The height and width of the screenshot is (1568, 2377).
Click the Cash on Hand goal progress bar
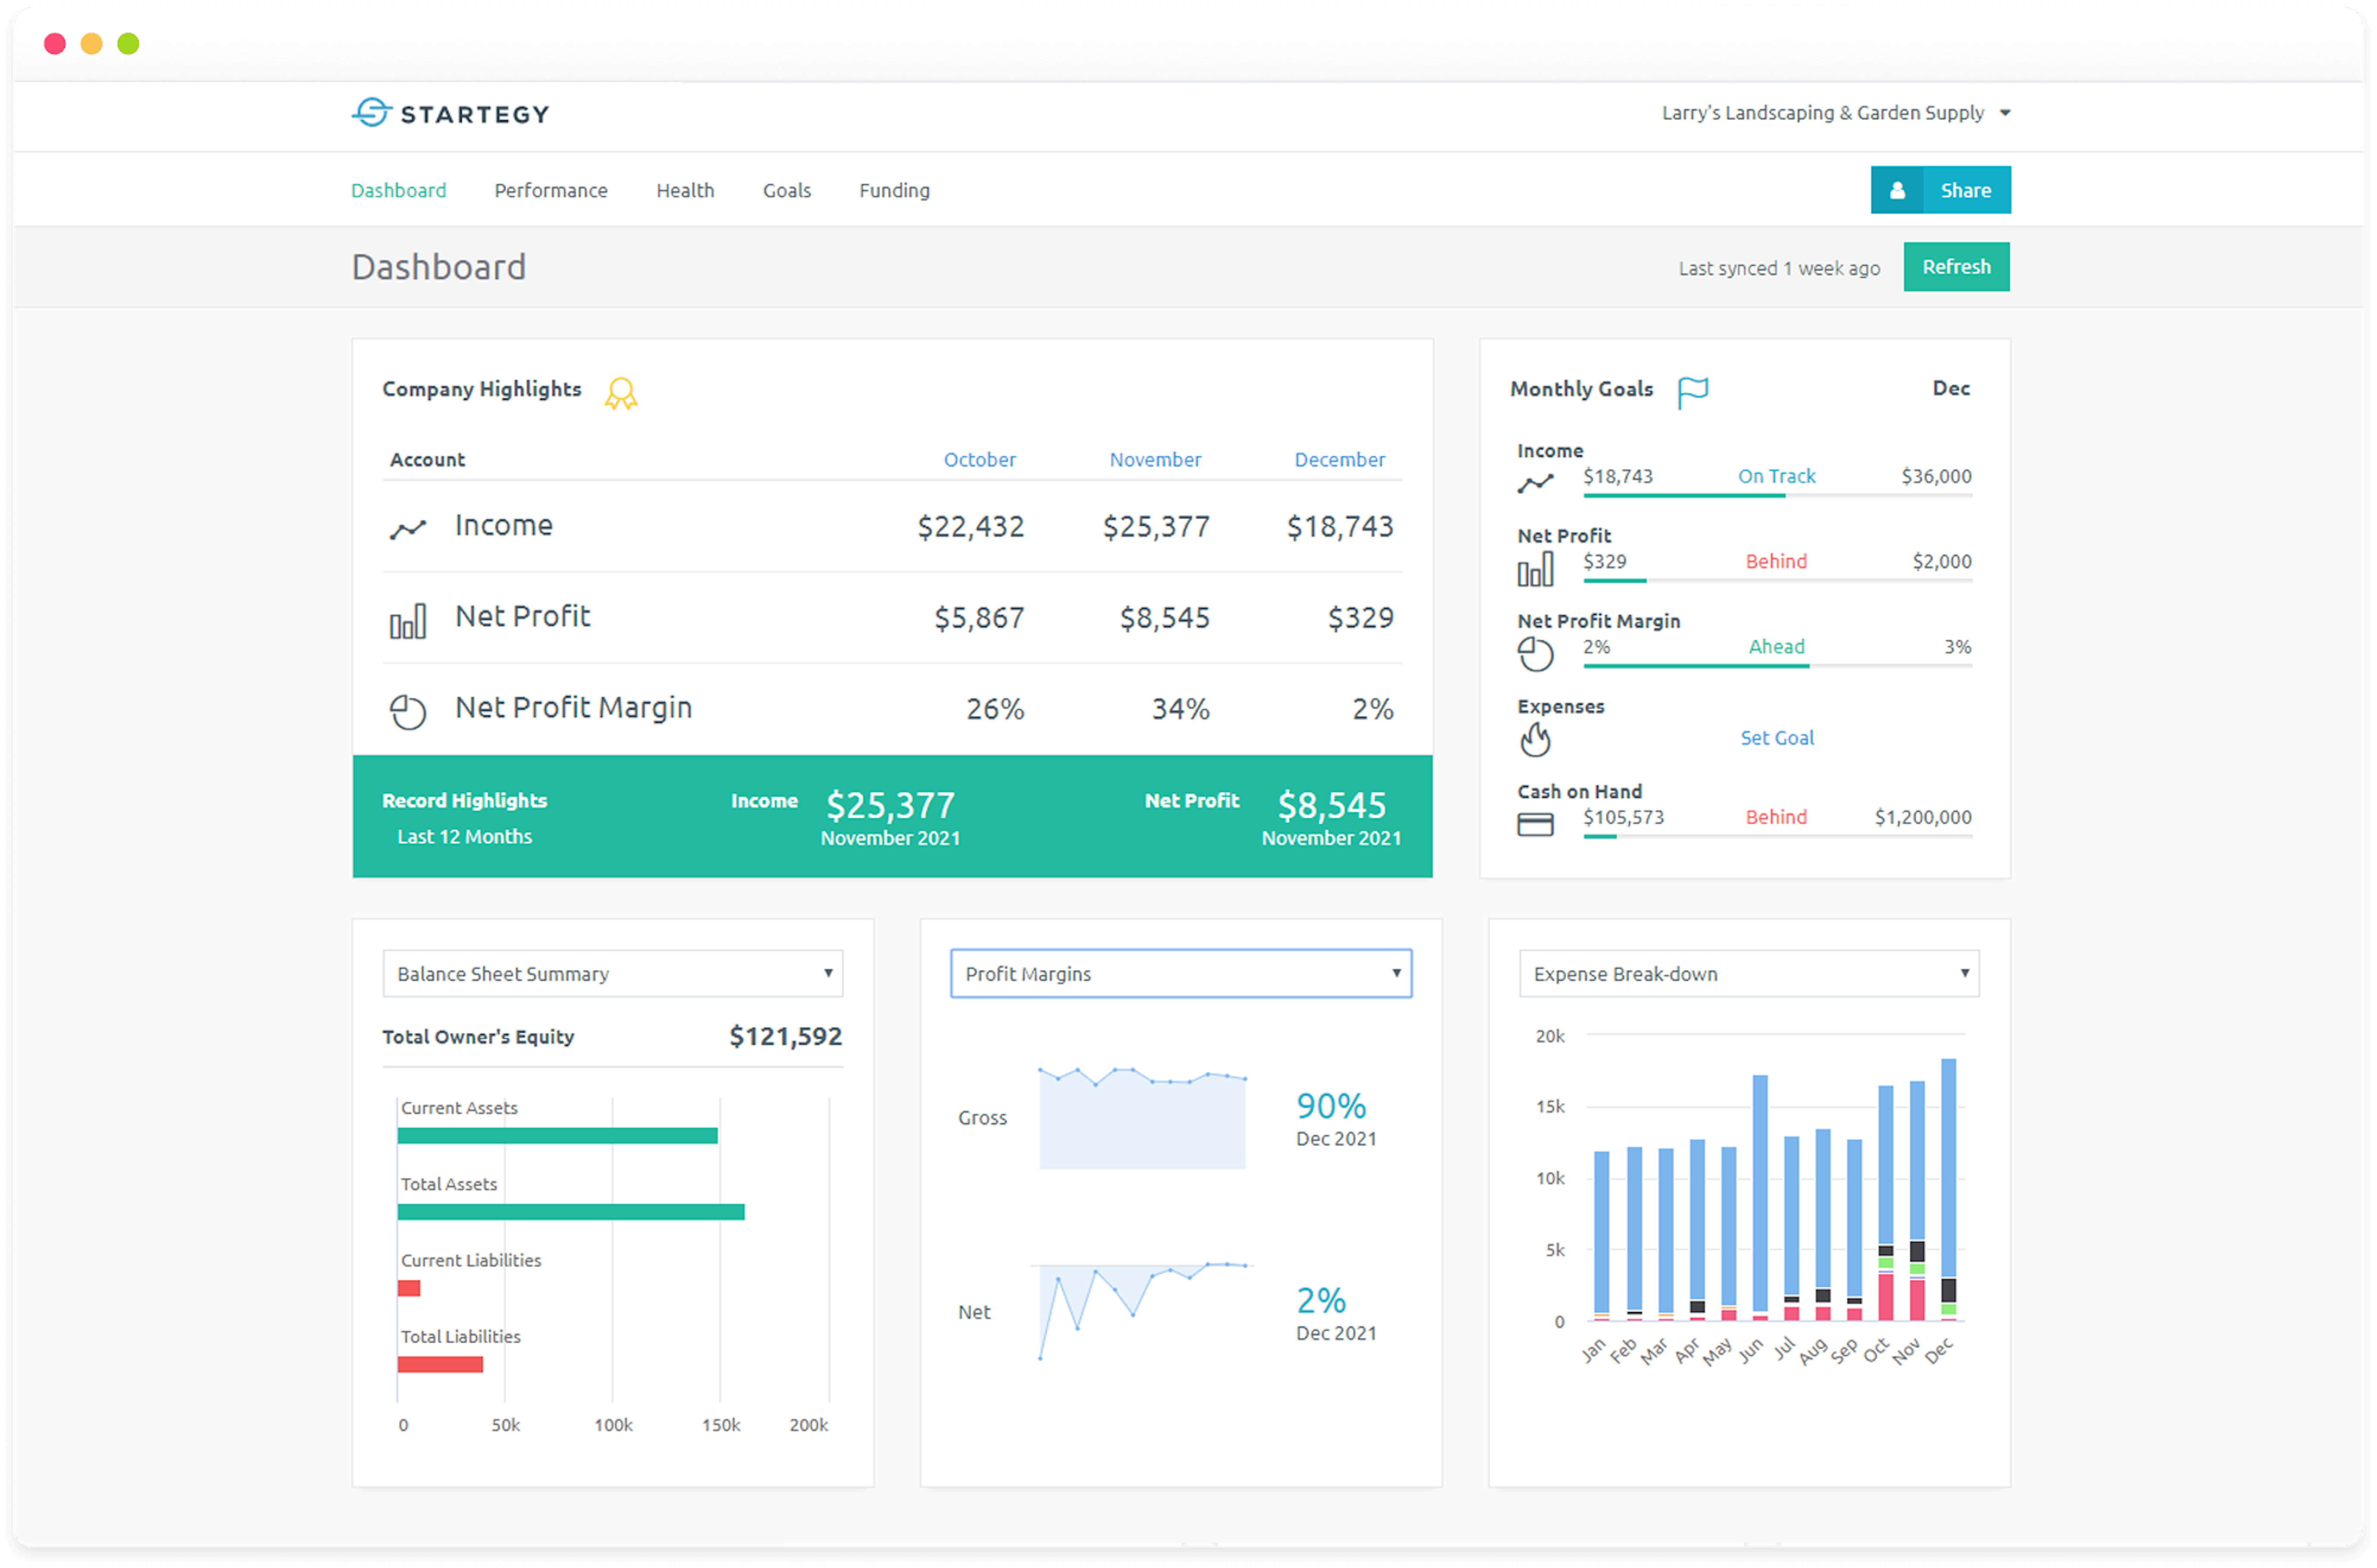coord(1777,837)
